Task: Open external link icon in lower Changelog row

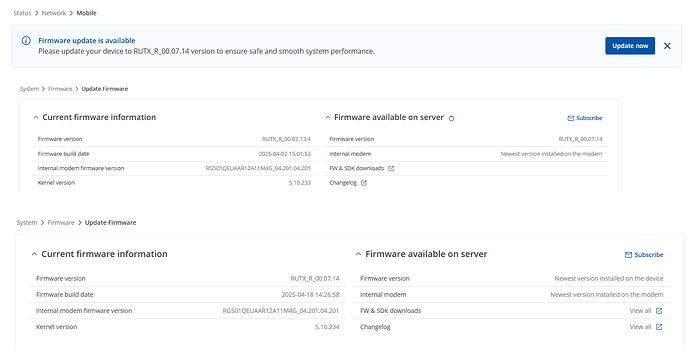Action: [659, 327]
